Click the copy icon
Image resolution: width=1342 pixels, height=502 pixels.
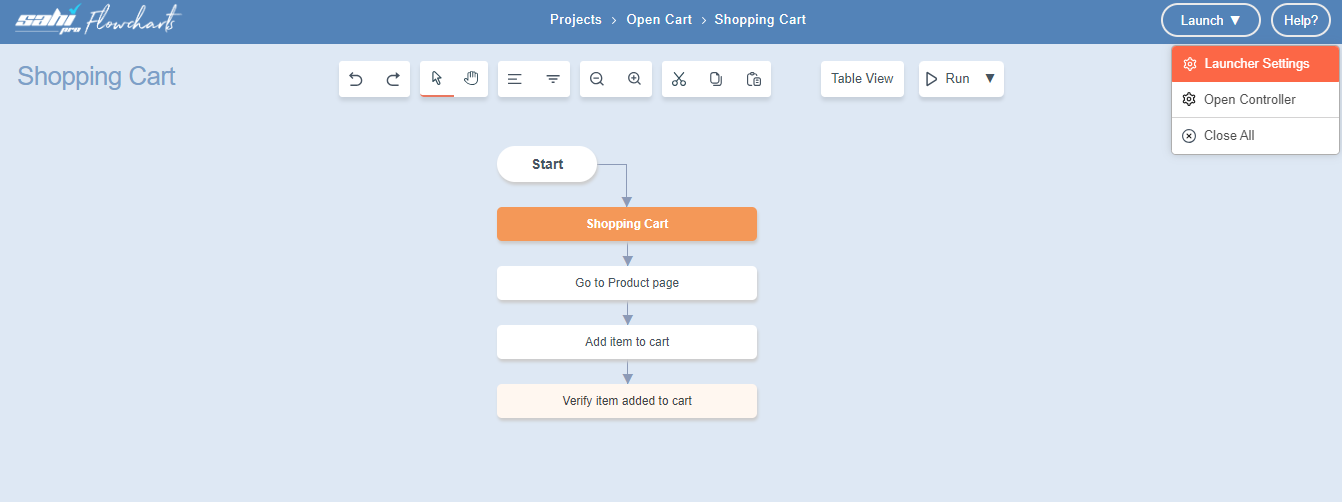coord(716,79)
